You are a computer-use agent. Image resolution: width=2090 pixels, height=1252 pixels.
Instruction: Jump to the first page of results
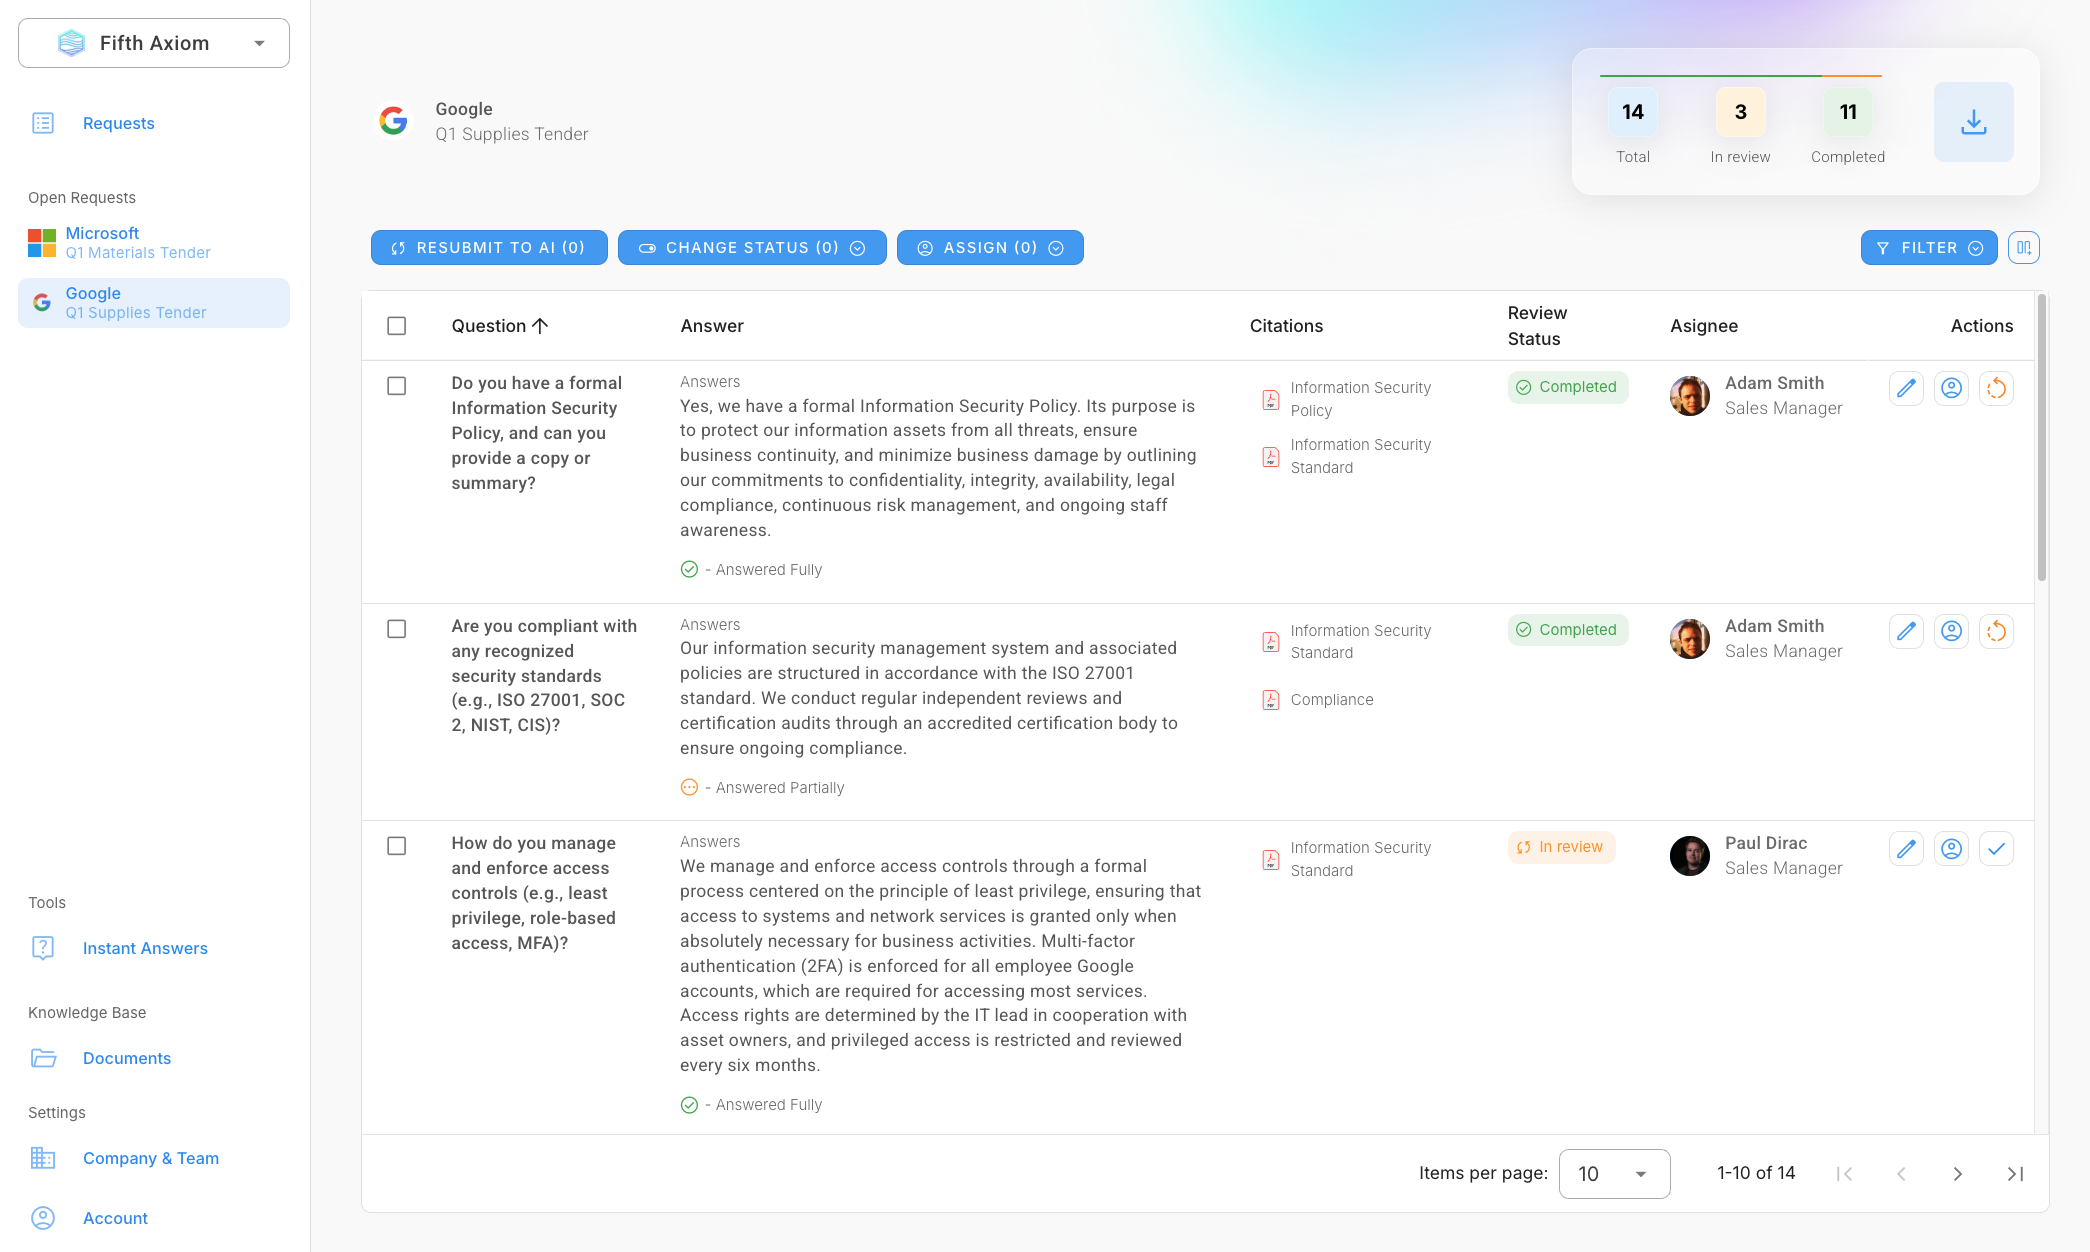(1844, 1174)
